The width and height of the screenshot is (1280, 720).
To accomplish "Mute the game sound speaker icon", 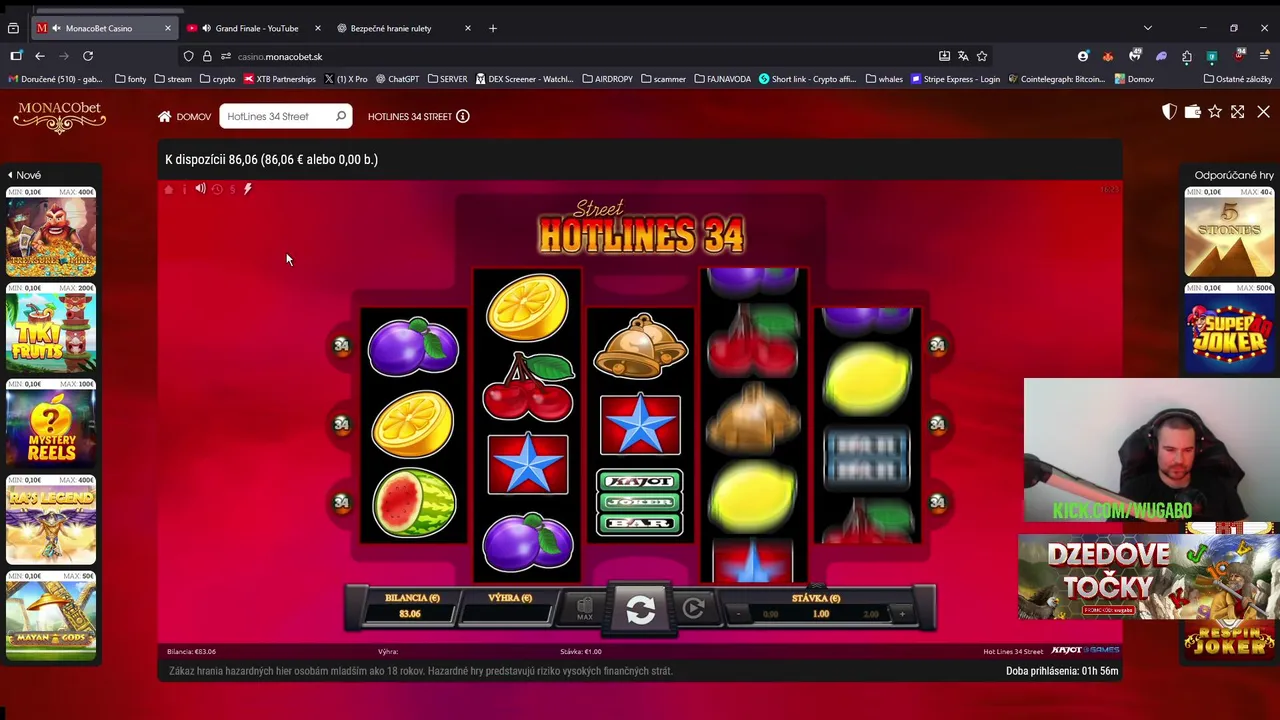I will pyautogui.click(x=200, y=189).
